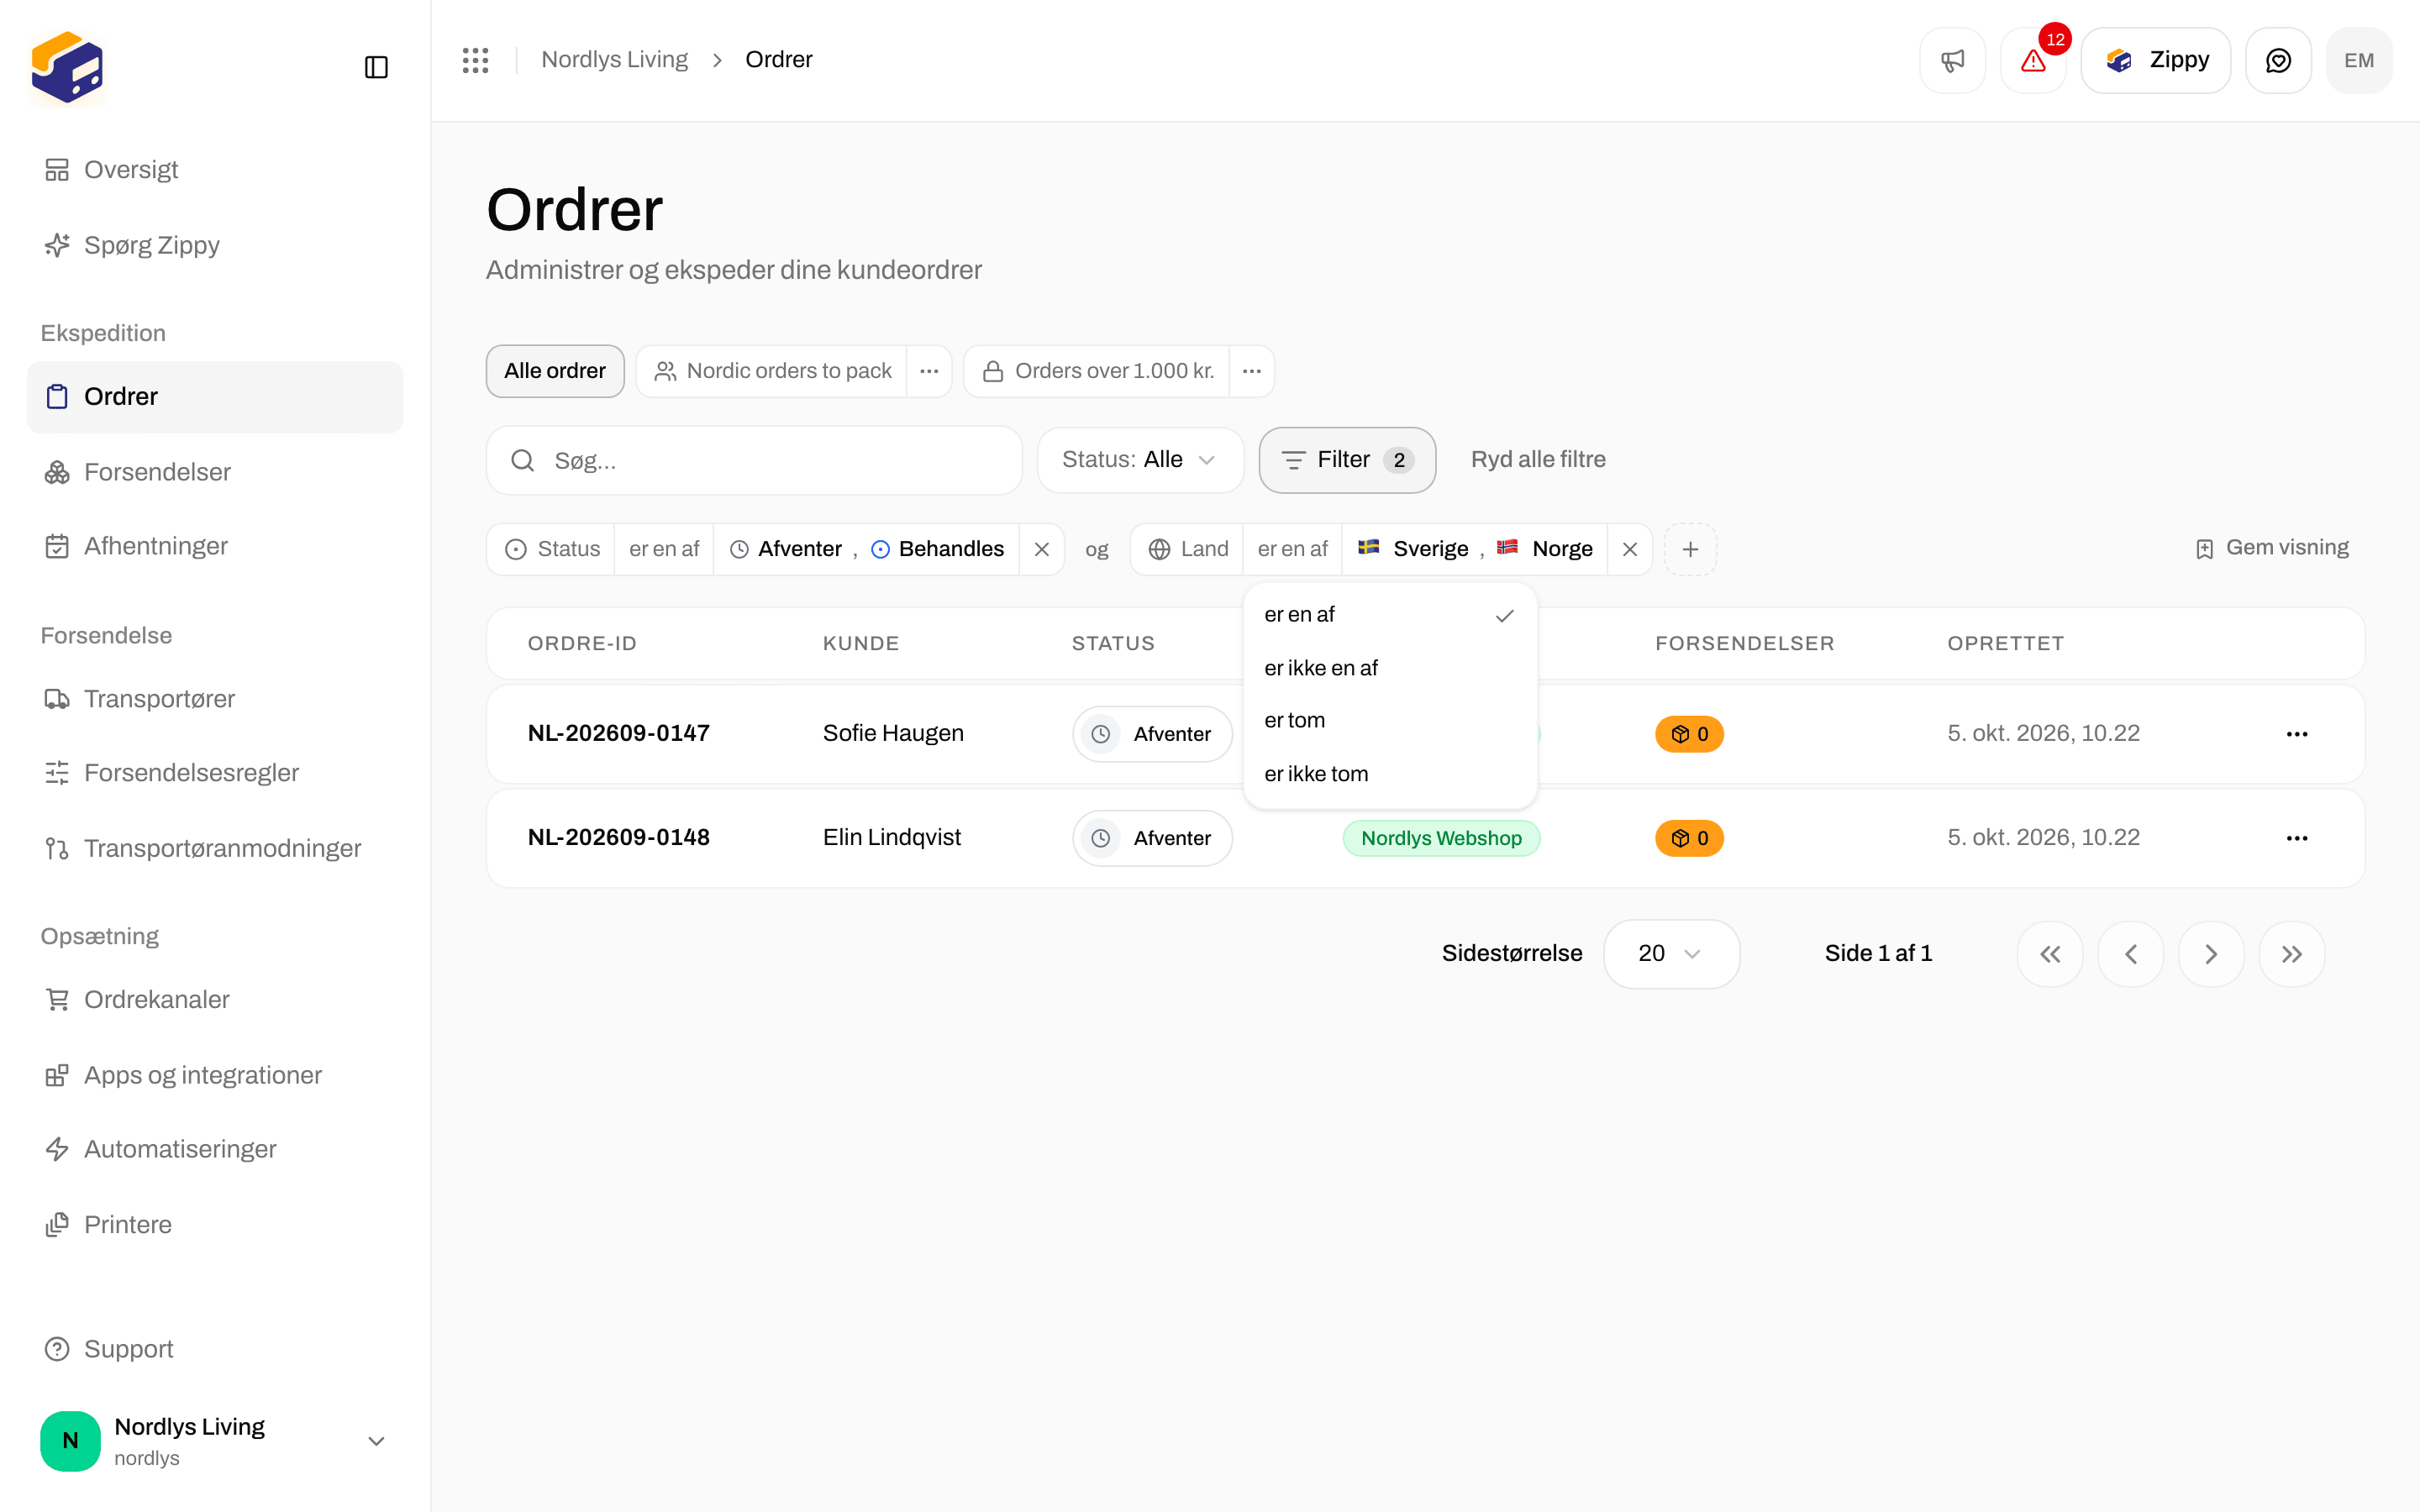
Task: Click Gem visning to save view
Action: [2272, 548]
